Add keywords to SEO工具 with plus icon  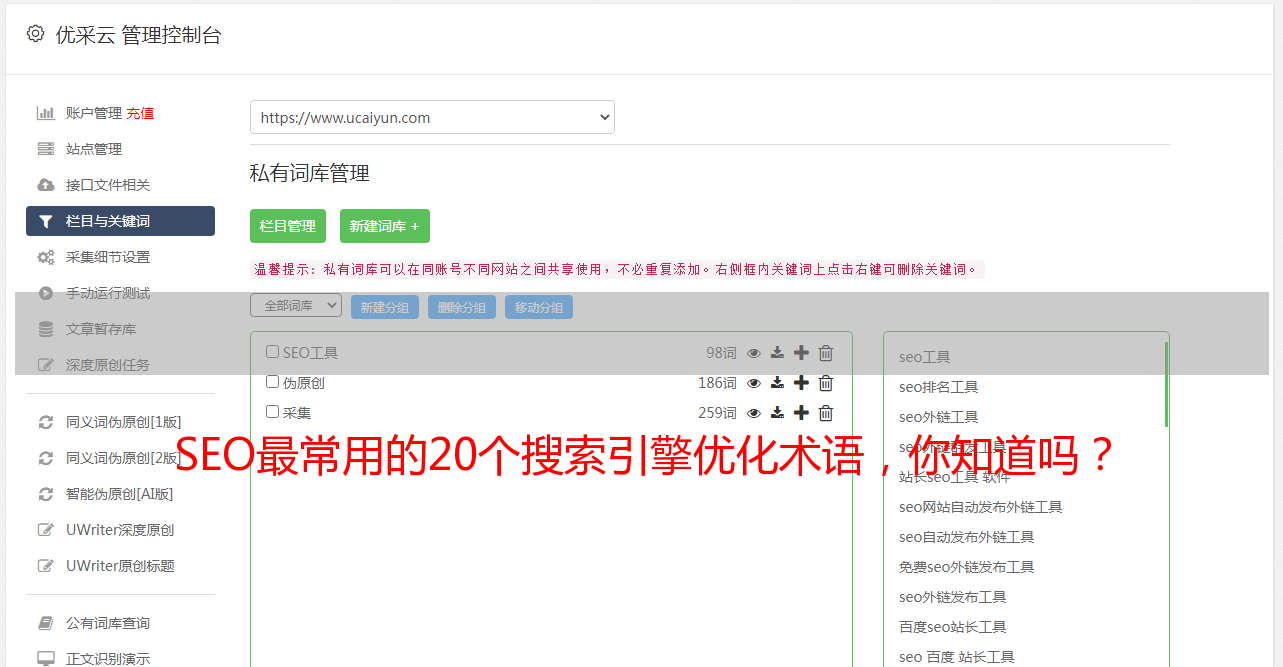tap(801, 353)
